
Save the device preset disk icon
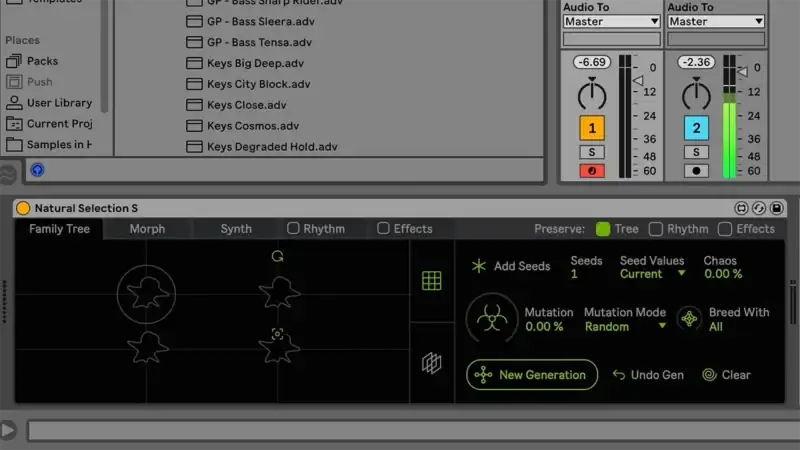click(x=777, y=208)
